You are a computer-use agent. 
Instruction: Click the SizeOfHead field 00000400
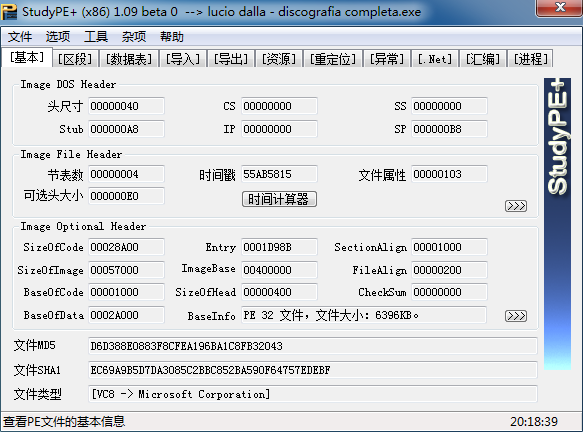point(279,292)
